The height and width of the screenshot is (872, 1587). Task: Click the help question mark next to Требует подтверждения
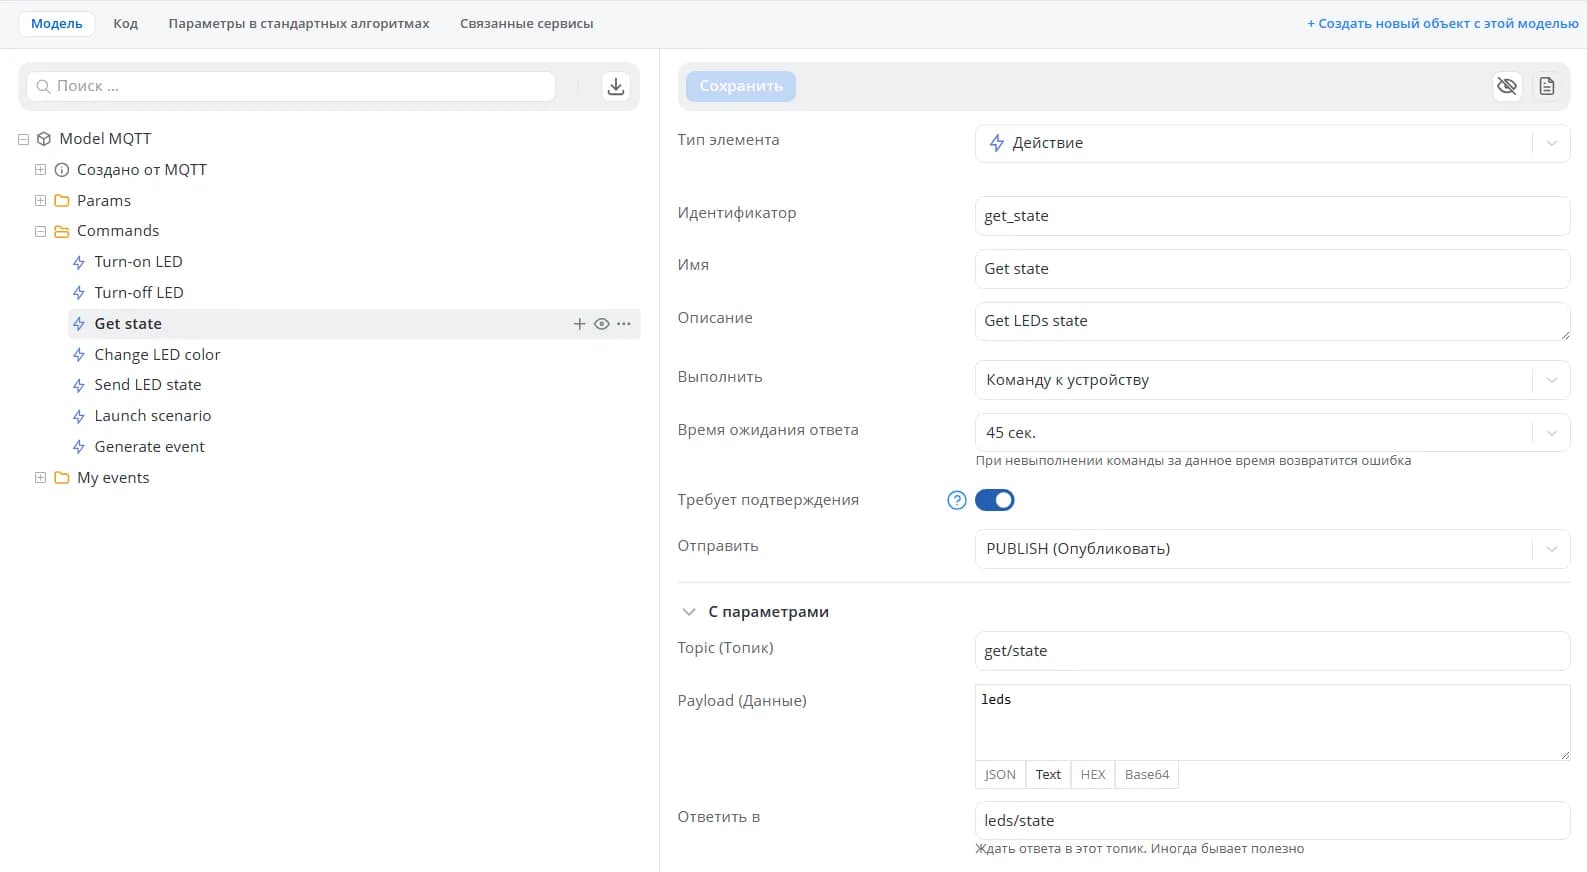pos(957,500)
